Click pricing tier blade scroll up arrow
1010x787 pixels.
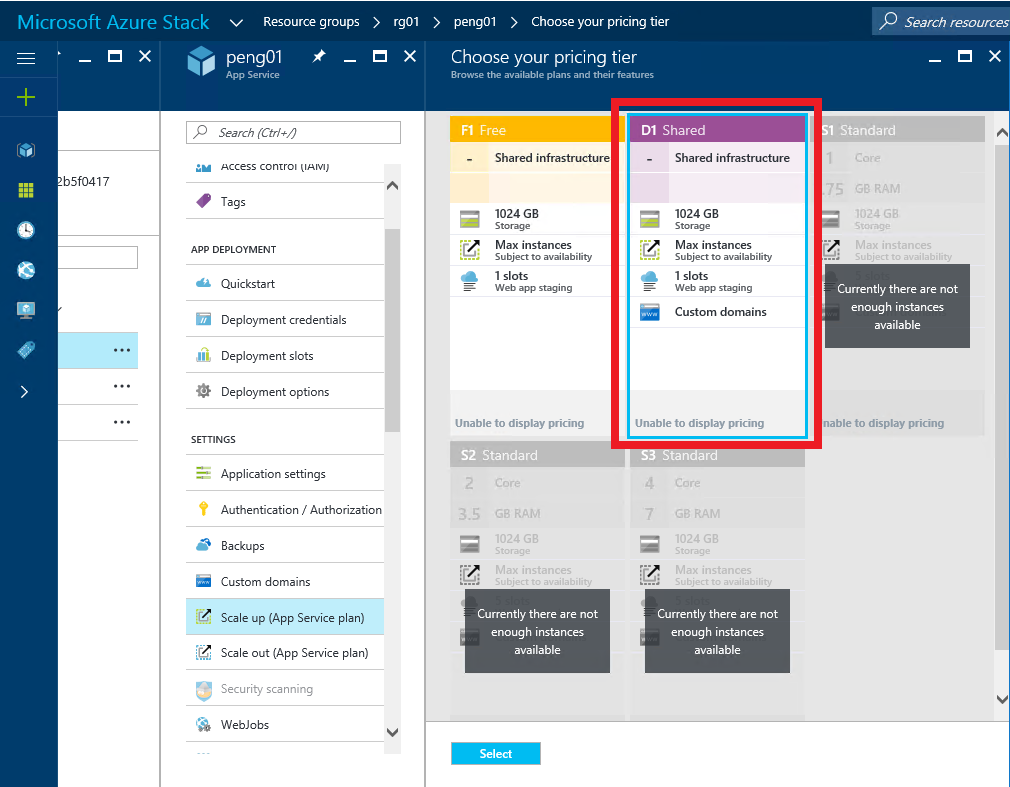(x=1002, y=133)
